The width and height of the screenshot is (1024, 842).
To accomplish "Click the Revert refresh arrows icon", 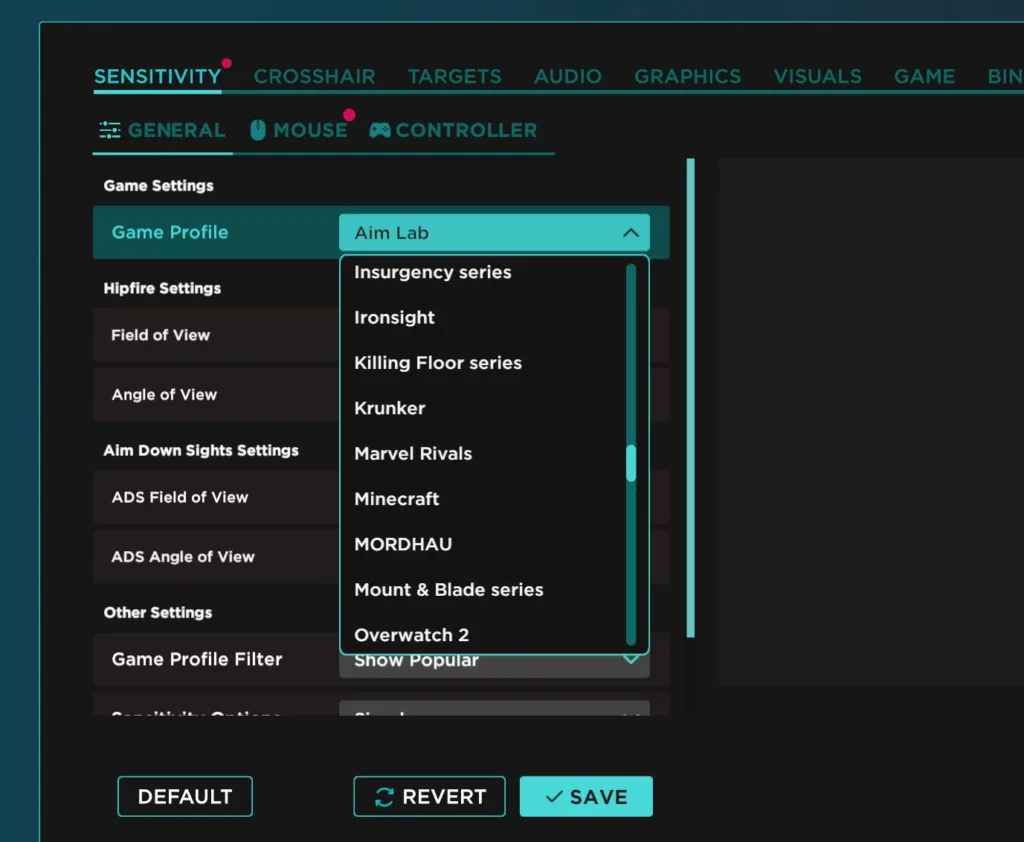I will point(384,797).
